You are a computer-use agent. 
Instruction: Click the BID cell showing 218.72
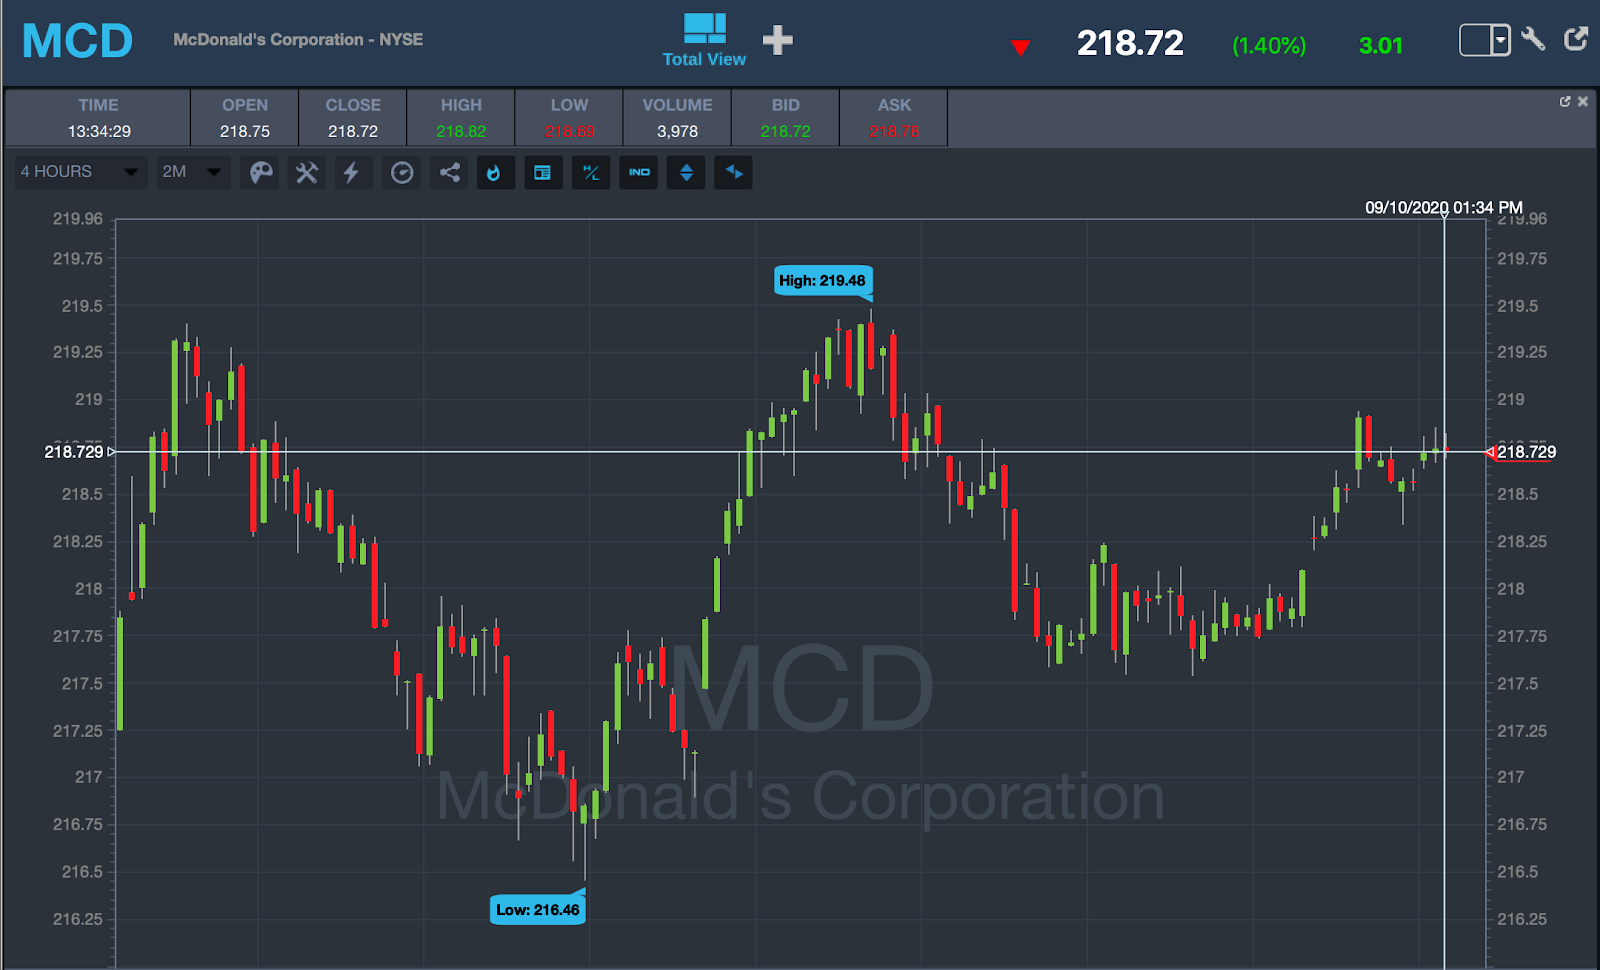(785, 118)
